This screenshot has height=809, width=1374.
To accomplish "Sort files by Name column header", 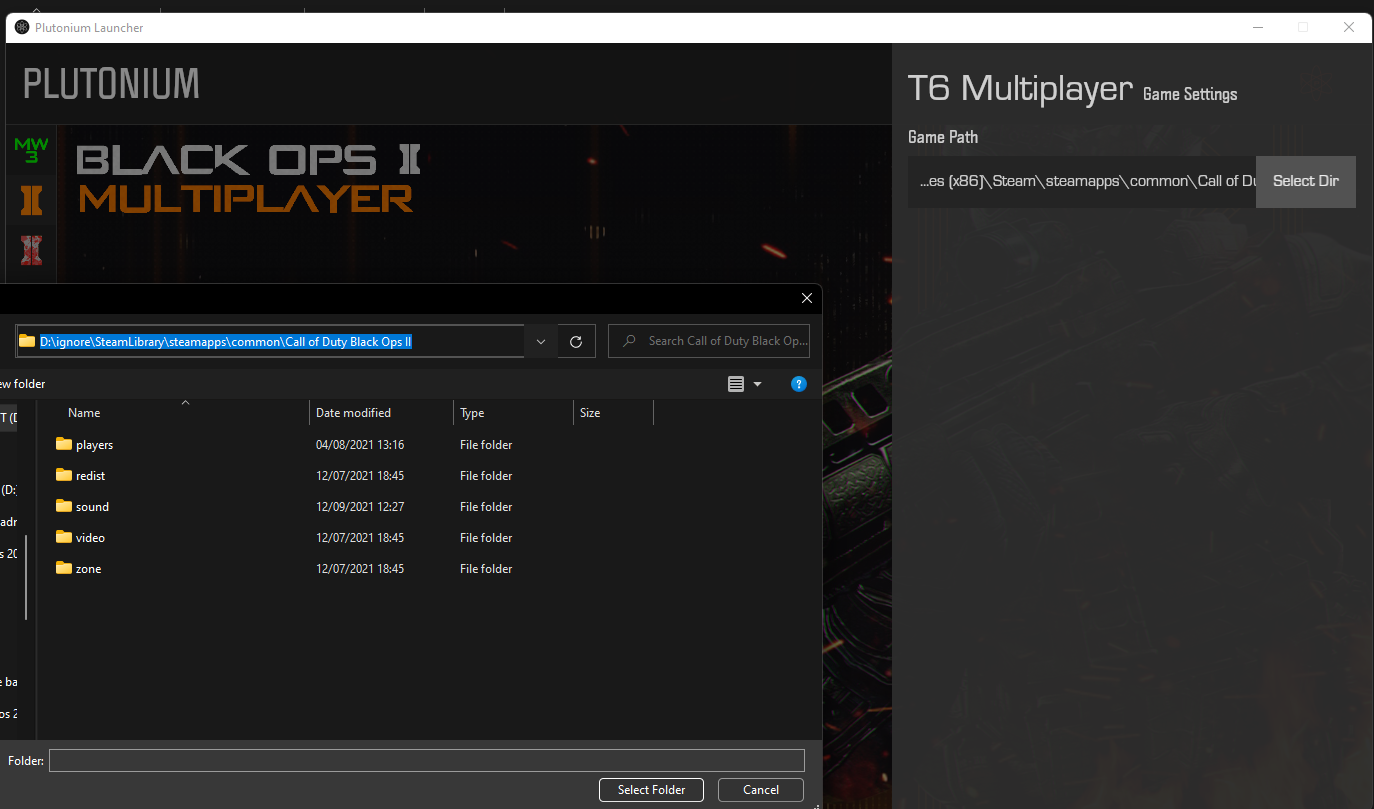I will coord(84,413).
